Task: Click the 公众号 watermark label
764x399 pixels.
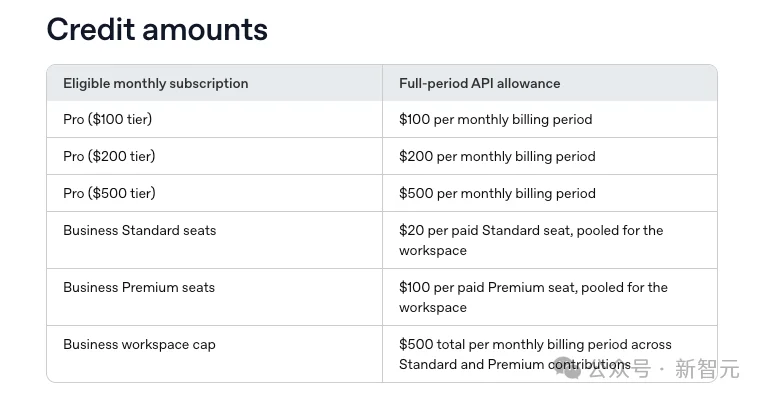Action: 619,369
